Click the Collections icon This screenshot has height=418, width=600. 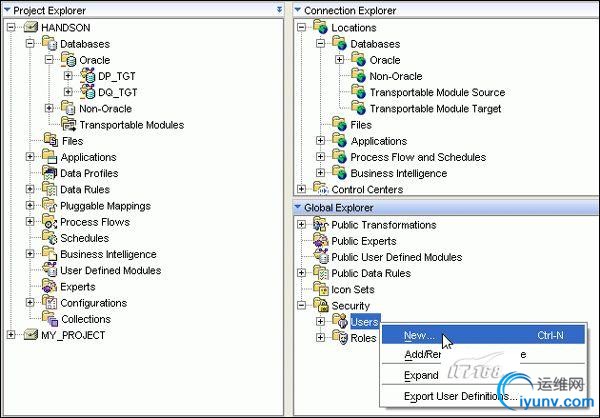coord(50,318)
